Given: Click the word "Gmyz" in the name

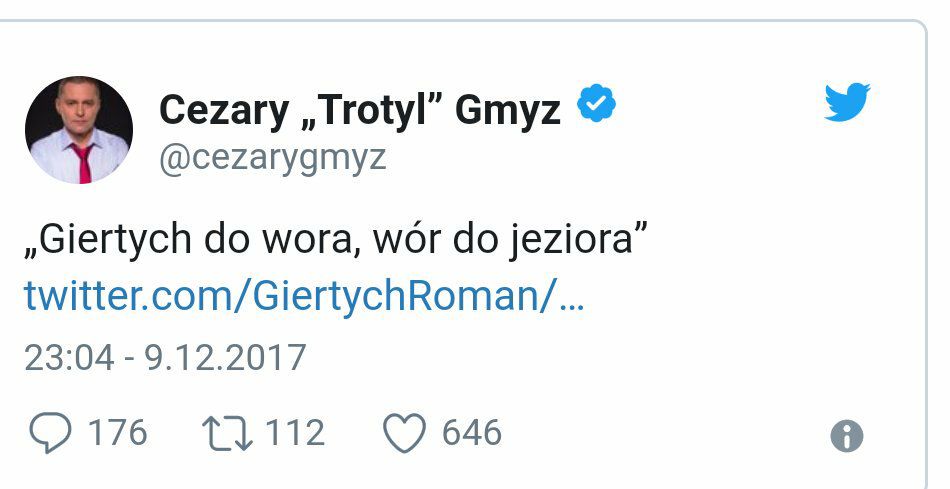Looking at the screenshot, I should pyautogui.click(x=508, y=109).
